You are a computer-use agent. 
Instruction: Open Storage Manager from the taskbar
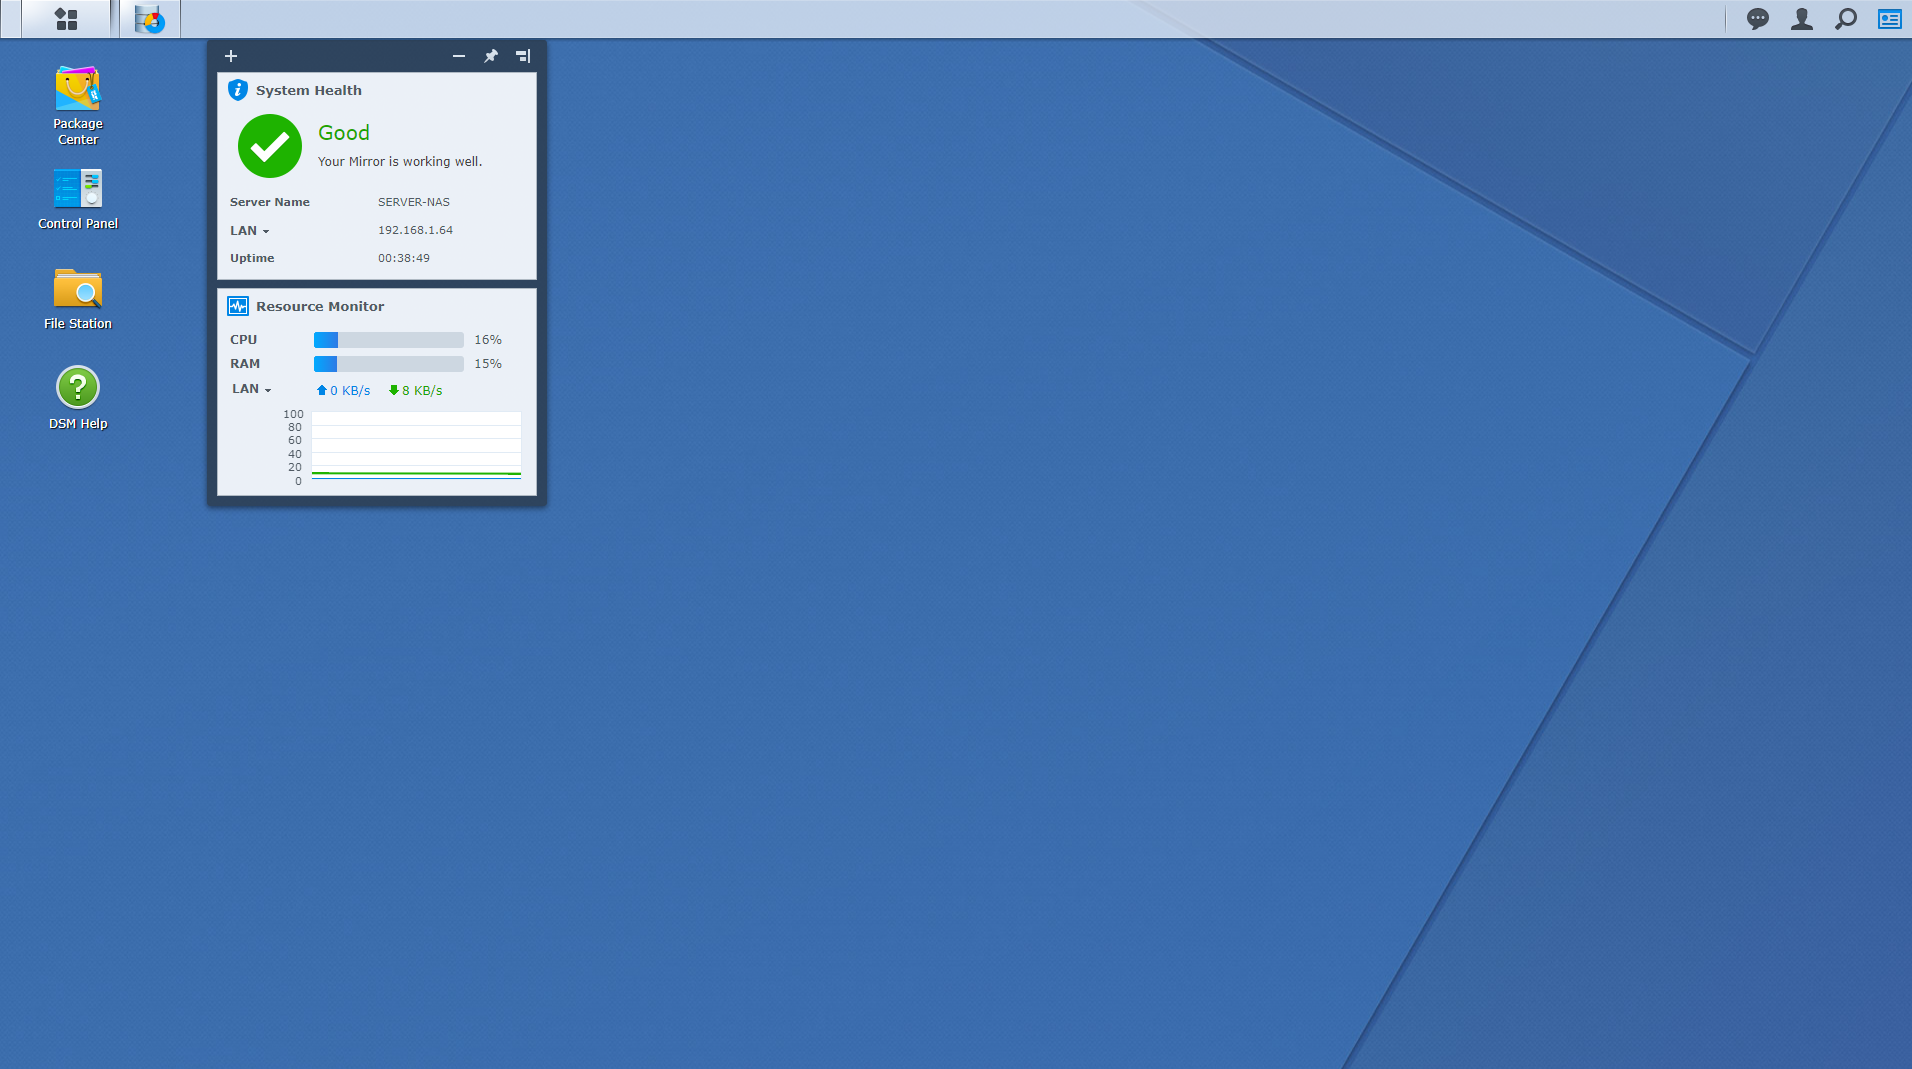click(x=150, y=19)
